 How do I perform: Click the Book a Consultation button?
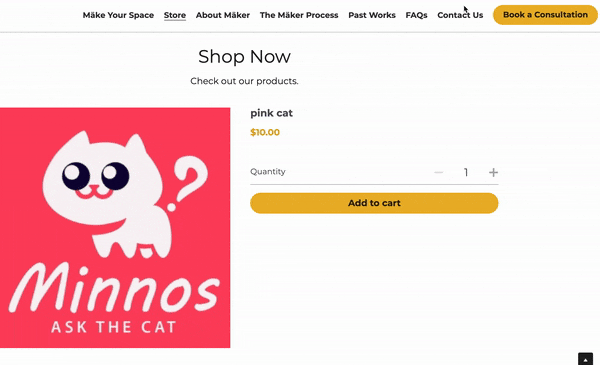coord(545,15)
